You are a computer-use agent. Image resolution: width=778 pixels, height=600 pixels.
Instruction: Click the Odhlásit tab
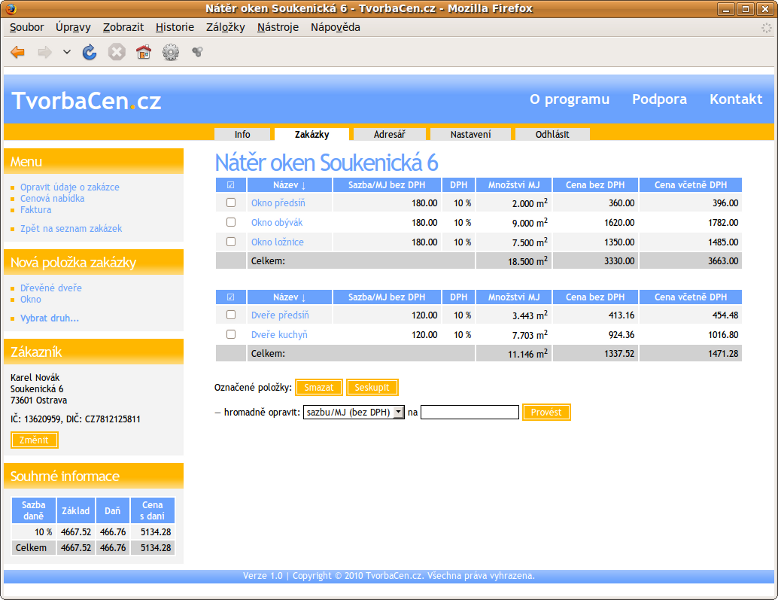(x=552, y=134)
